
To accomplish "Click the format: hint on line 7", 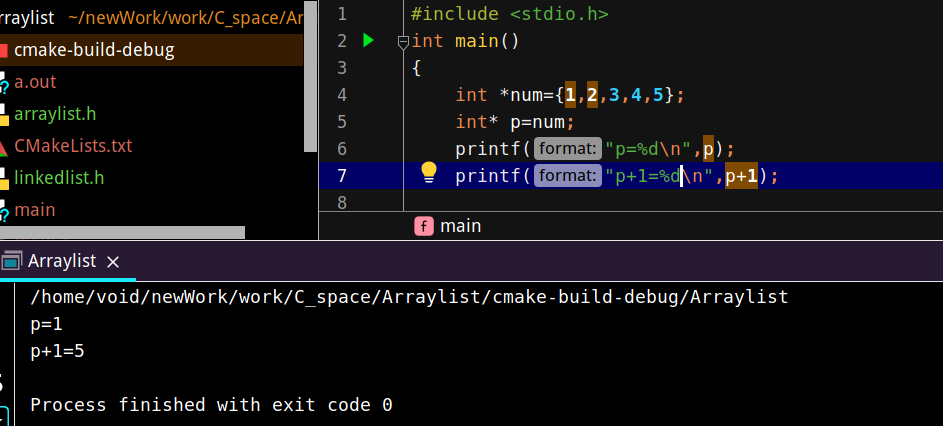I will coord(567,176).
